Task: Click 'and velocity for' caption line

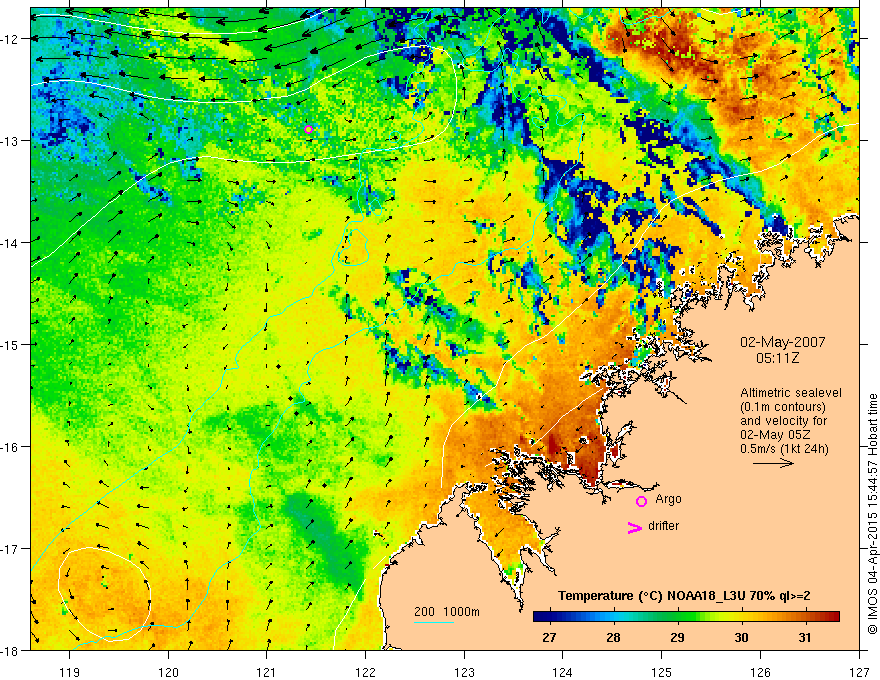Action: (x=783, y=421)
